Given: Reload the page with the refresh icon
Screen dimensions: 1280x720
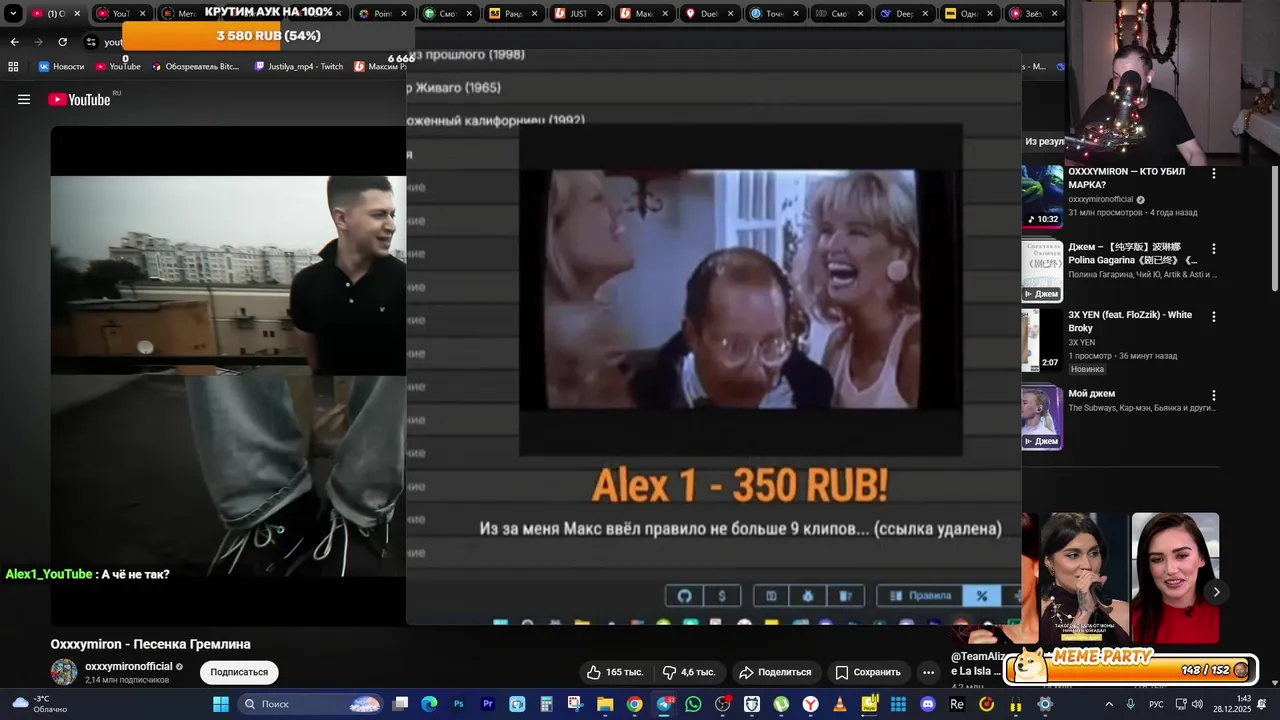Looking at the screenshot, I should click(63, 42).
